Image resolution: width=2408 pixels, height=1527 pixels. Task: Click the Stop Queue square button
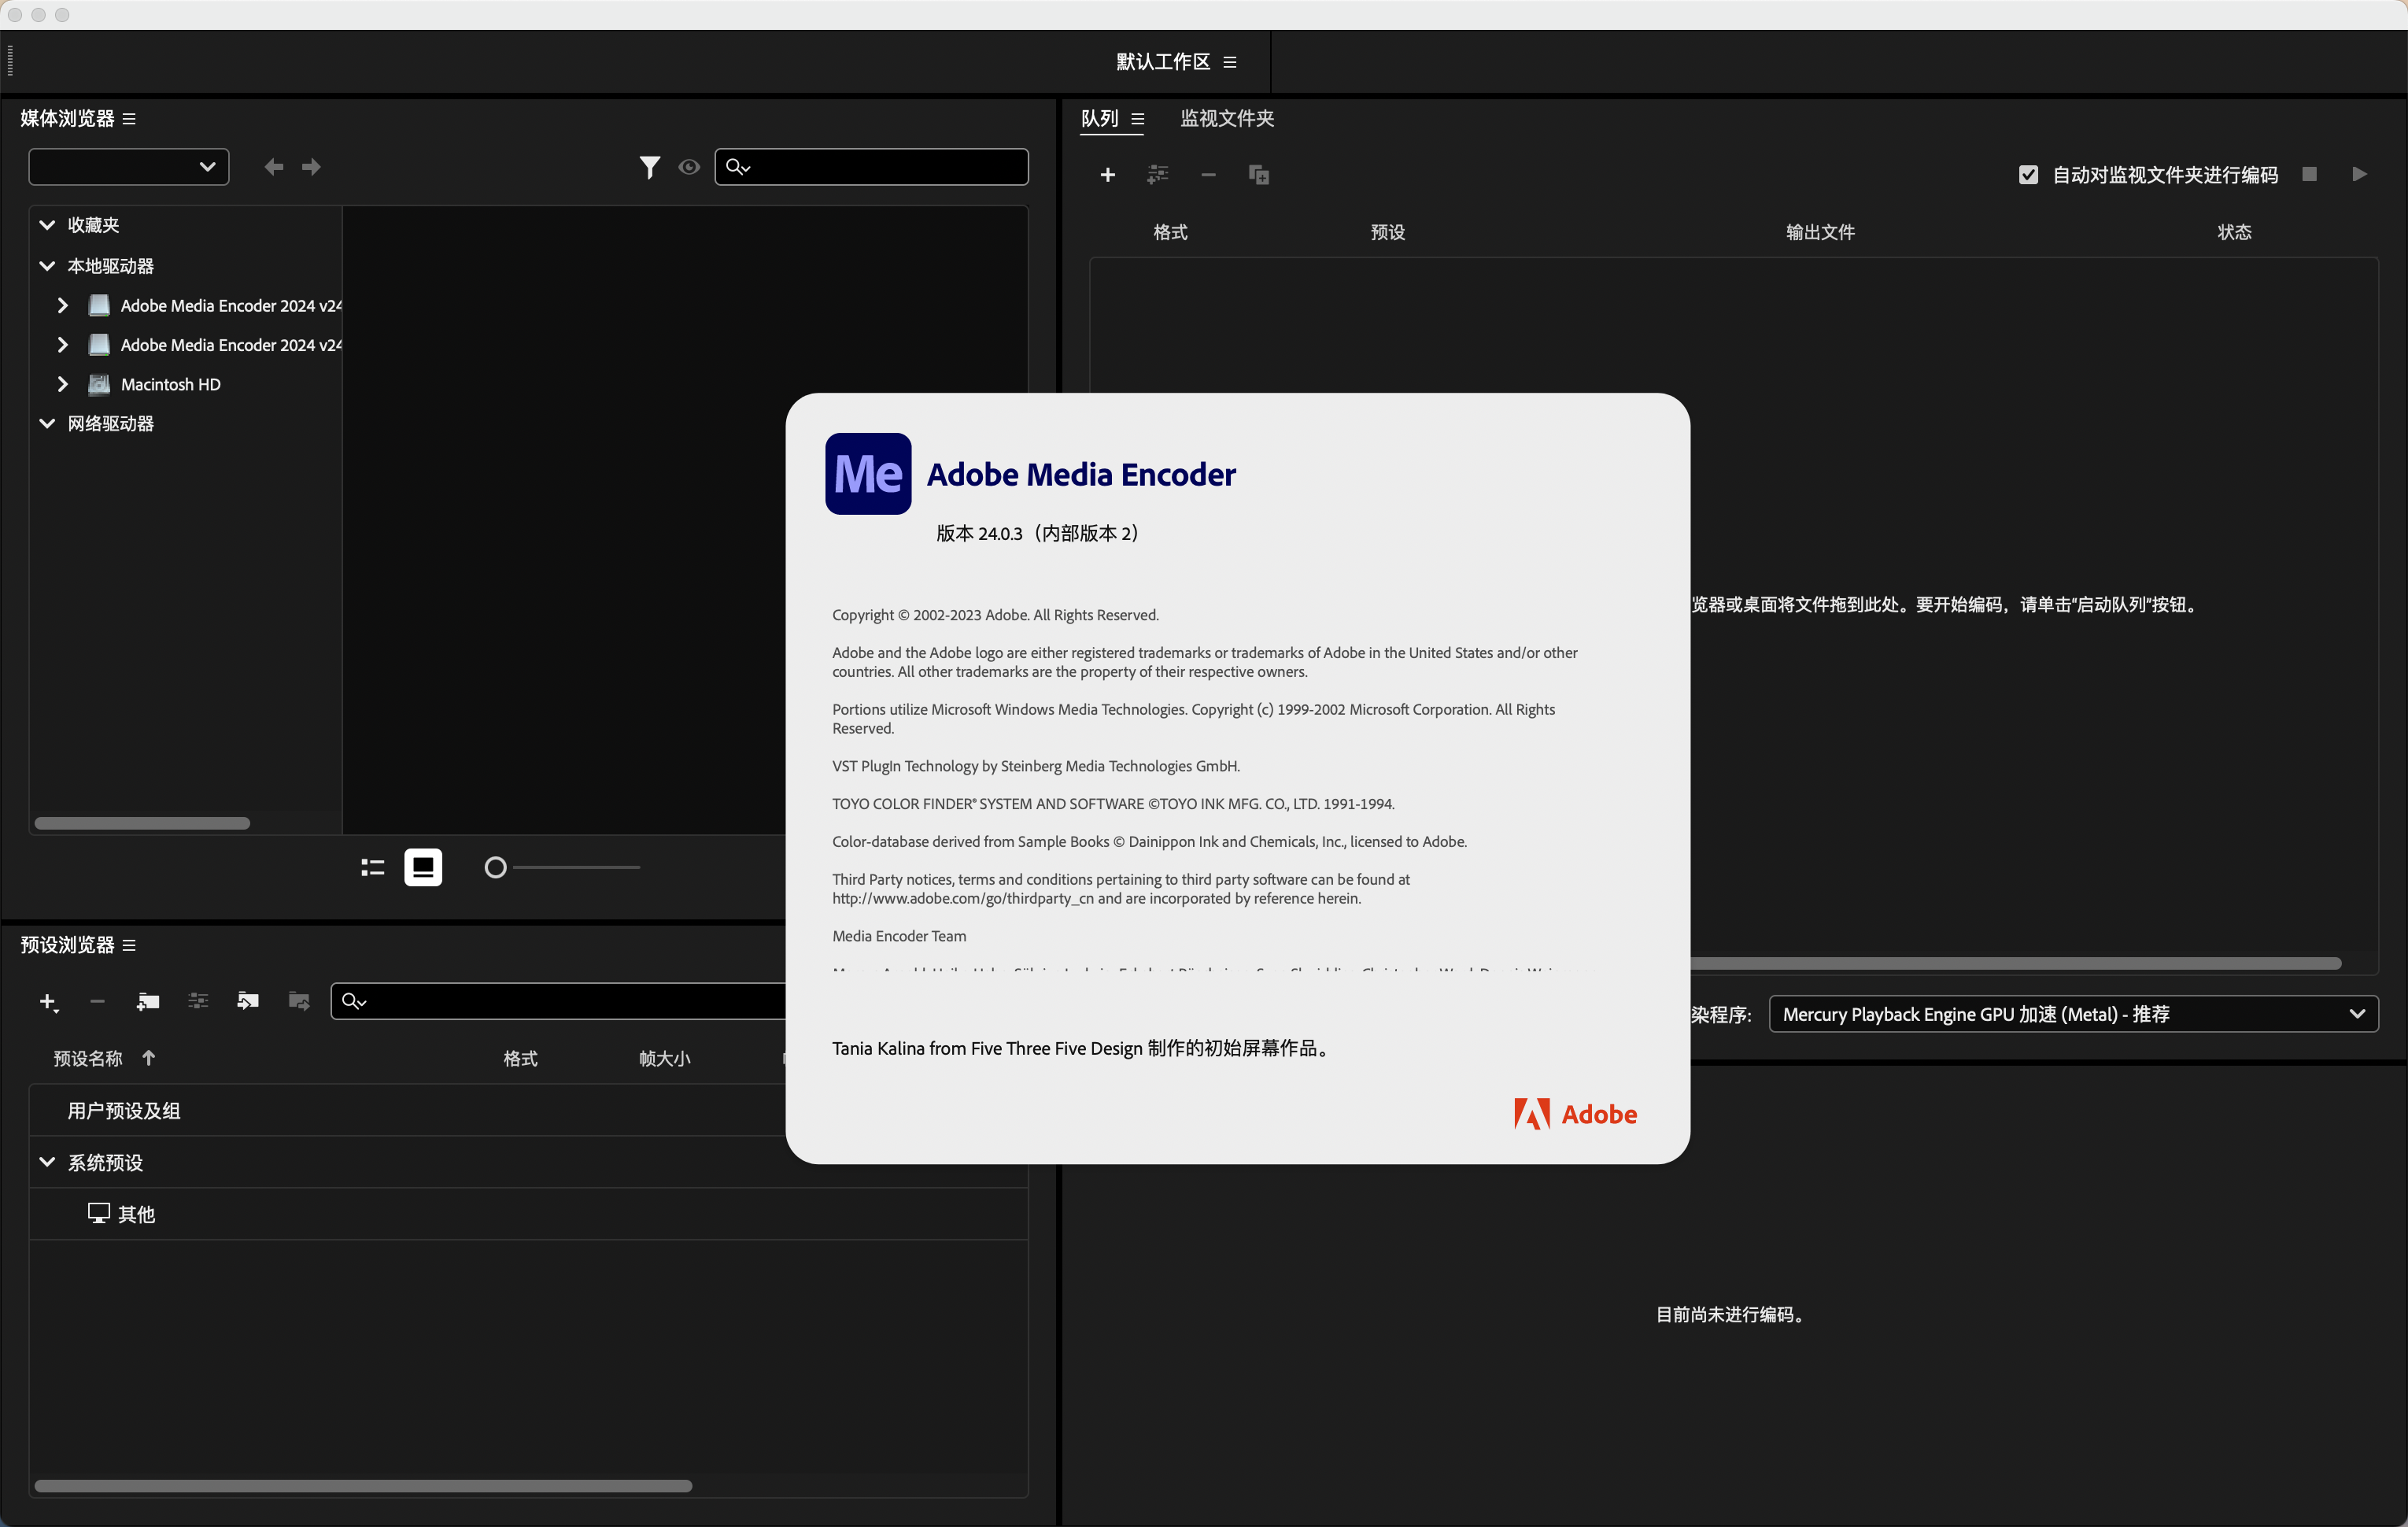point(2309,174)
